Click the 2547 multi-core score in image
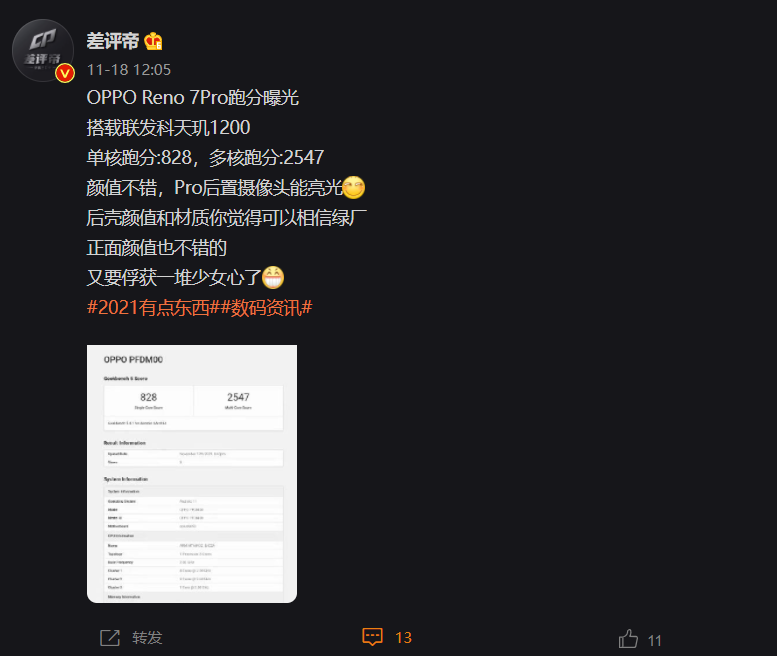777x656 pixels. tap(238, 397)
